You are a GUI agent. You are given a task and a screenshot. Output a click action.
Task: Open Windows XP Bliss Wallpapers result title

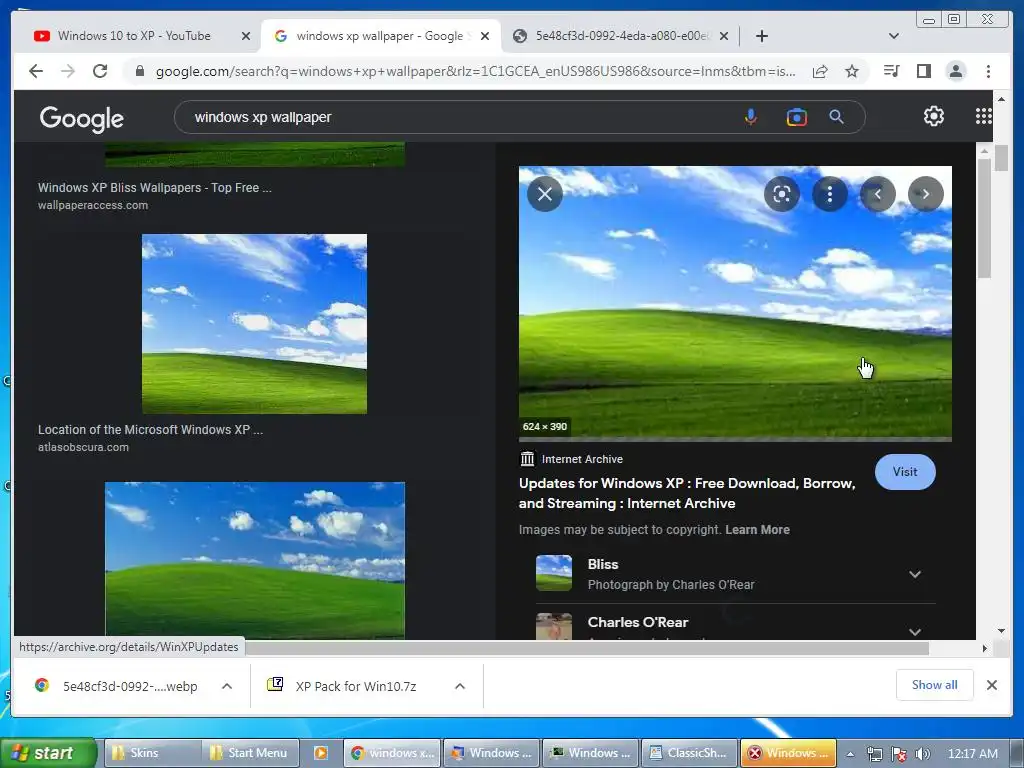[155, 187]
